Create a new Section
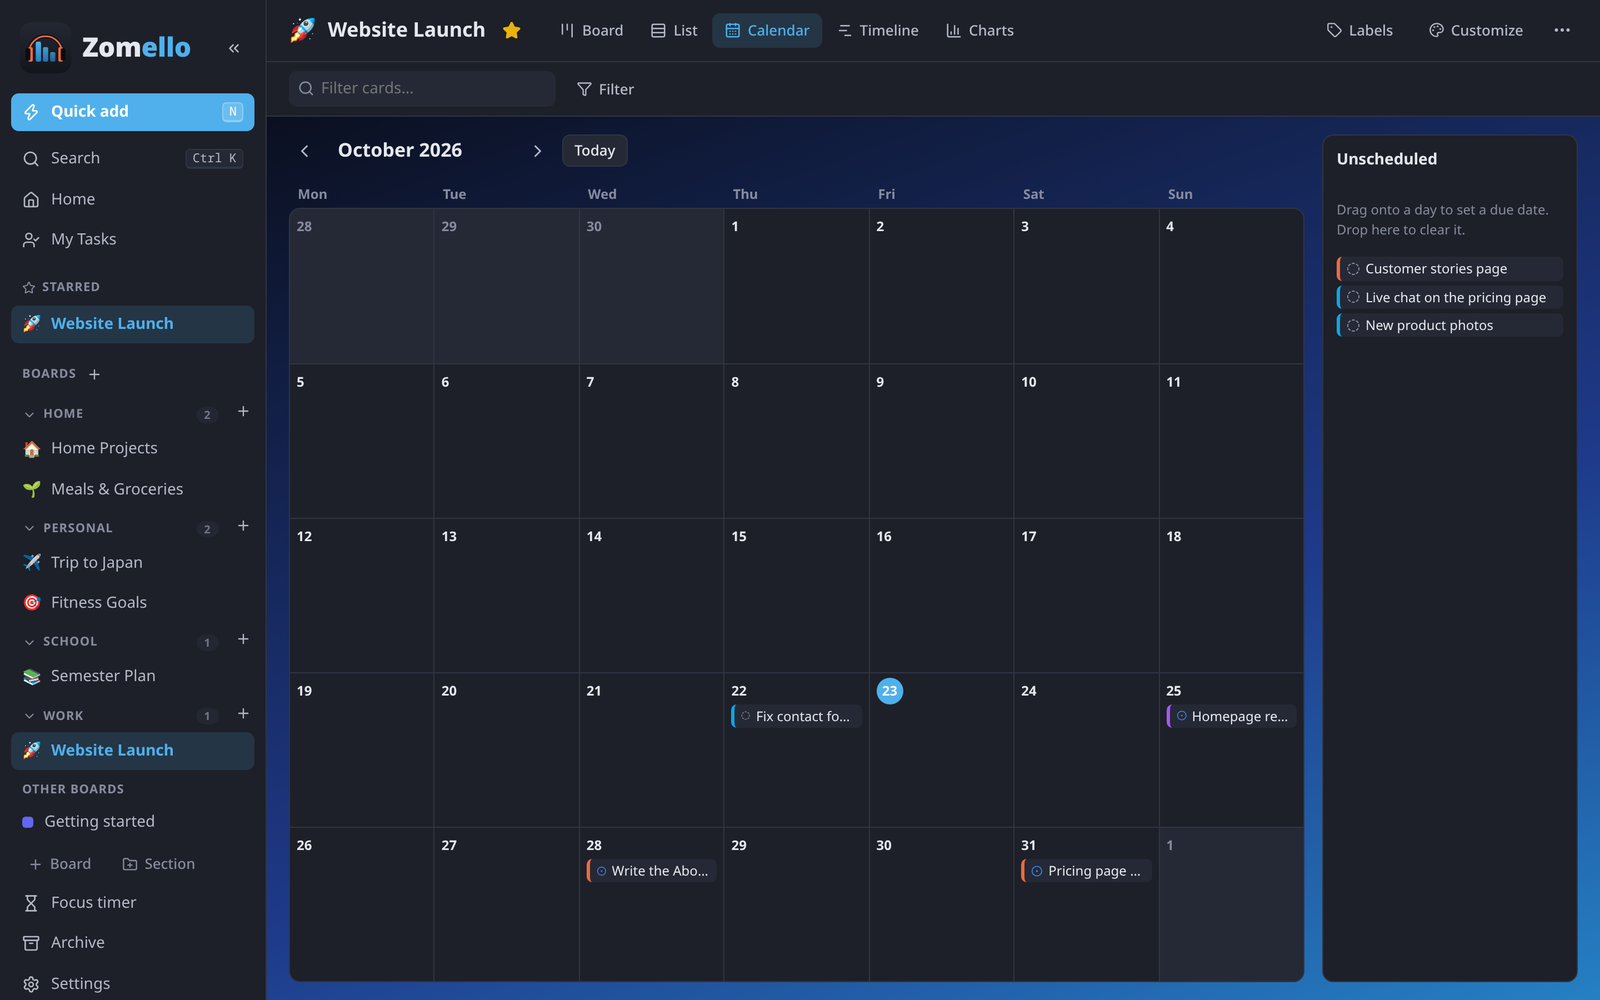The height and width of the screenshot is (1000, 1600). pyautogui.click(x=158, y=864)
